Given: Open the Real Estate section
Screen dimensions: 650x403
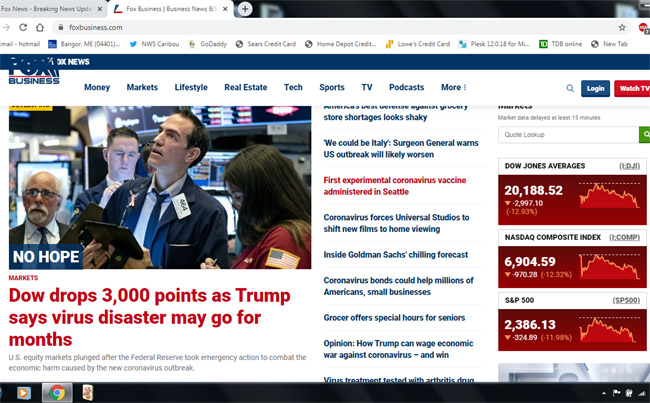Looking at the screenshot, I should (x=246, y=87).
